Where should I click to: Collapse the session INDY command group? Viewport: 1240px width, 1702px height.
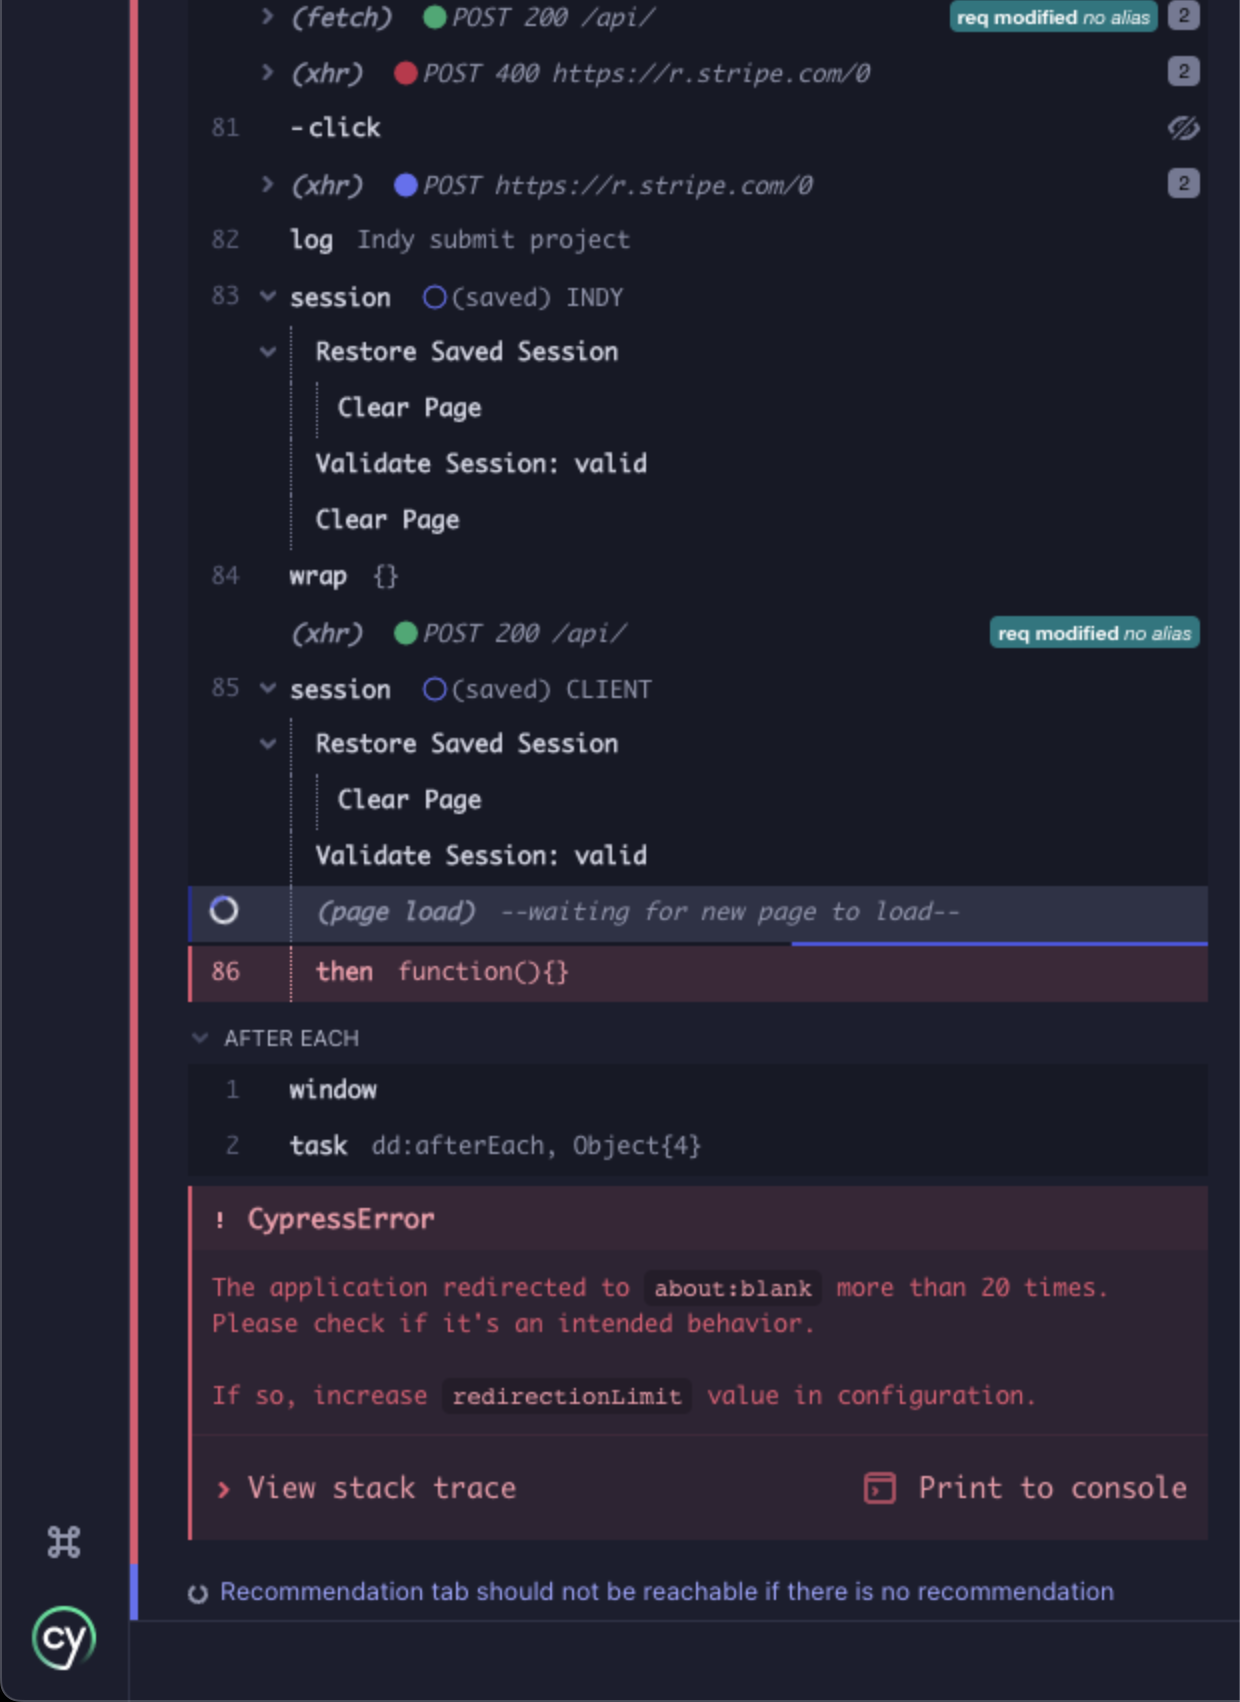coord(267,296)
